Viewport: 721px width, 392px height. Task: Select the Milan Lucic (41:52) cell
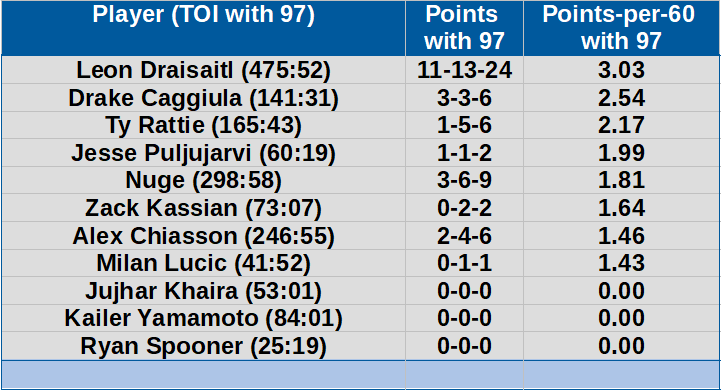point(203,263)
